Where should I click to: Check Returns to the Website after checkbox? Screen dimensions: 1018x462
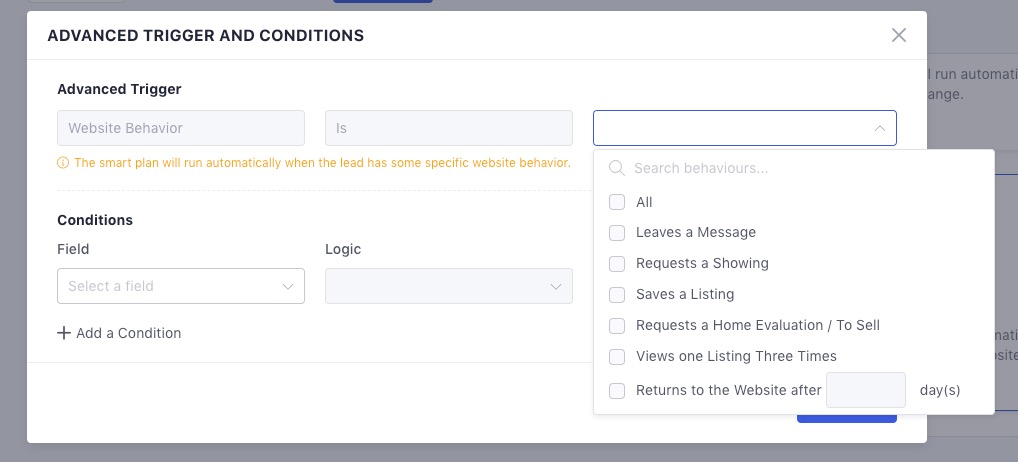(617, 391)
